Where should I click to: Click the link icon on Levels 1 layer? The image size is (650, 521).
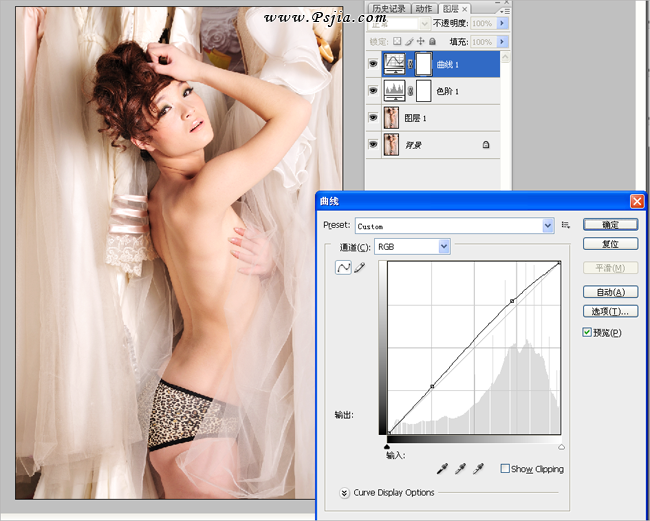pyautogui.click(x=410, y=91)
